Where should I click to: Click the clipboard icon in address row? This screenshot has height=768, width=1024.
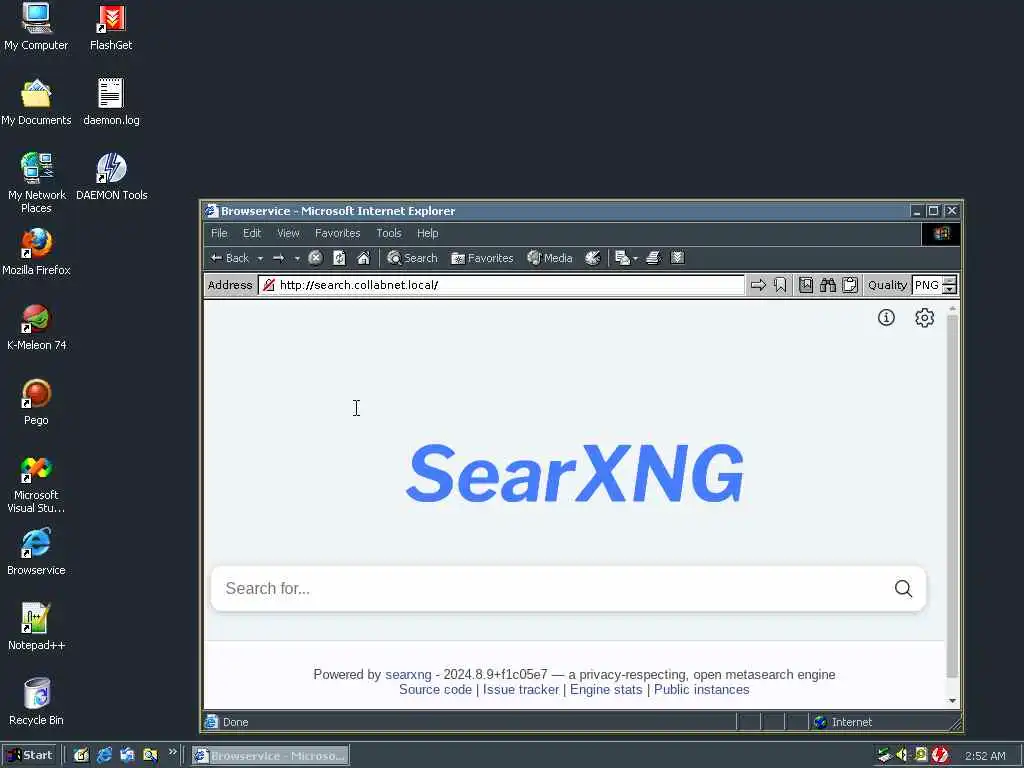click(850, 285)
